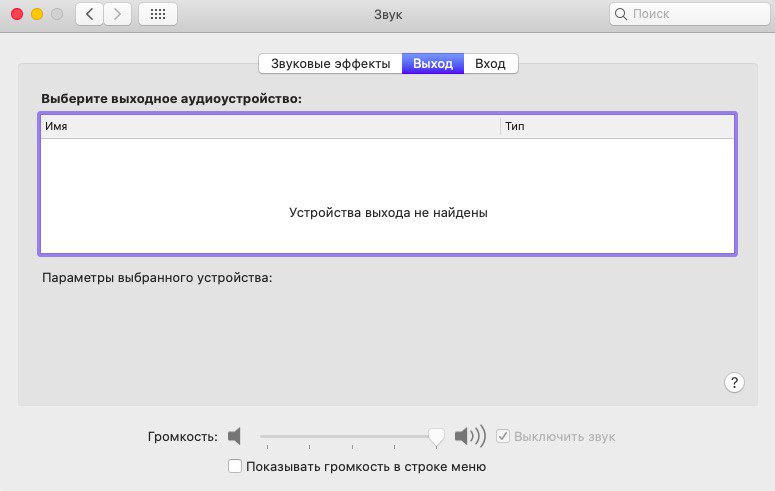
Task: Click the magnifier icon in search
Action: pos(622,15)
